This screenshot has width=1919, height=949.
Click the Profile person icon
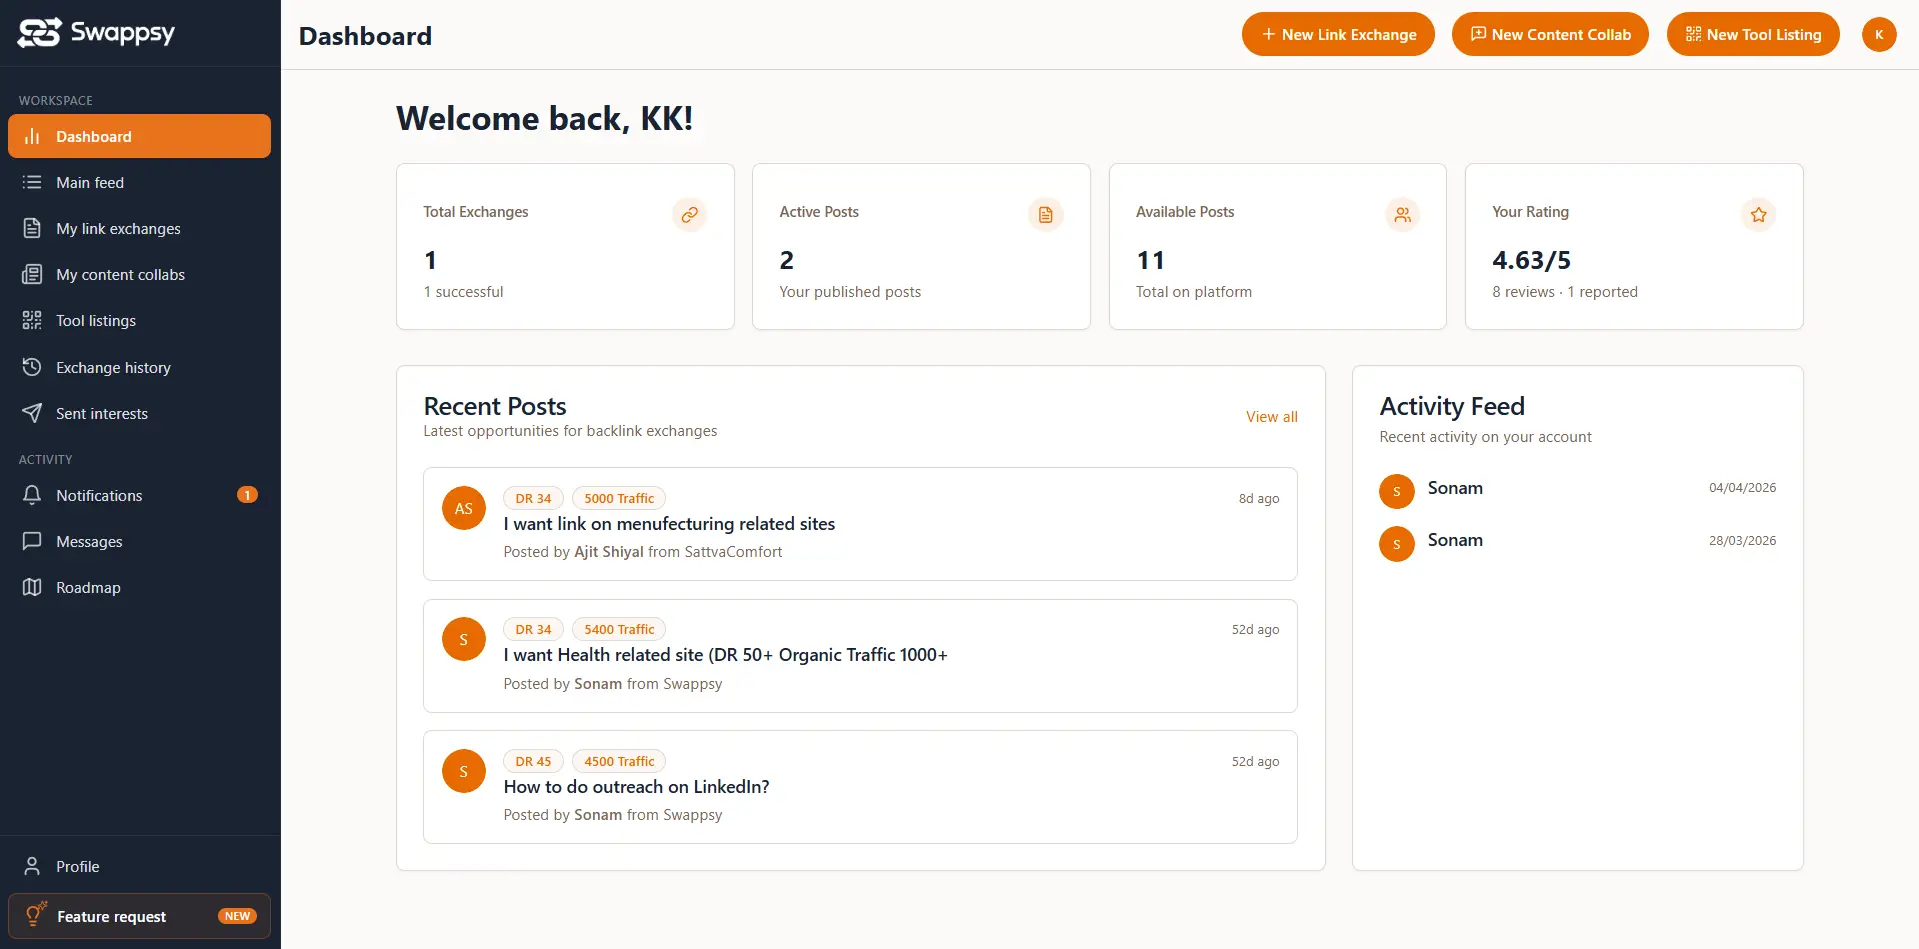[x=32, y=866]
